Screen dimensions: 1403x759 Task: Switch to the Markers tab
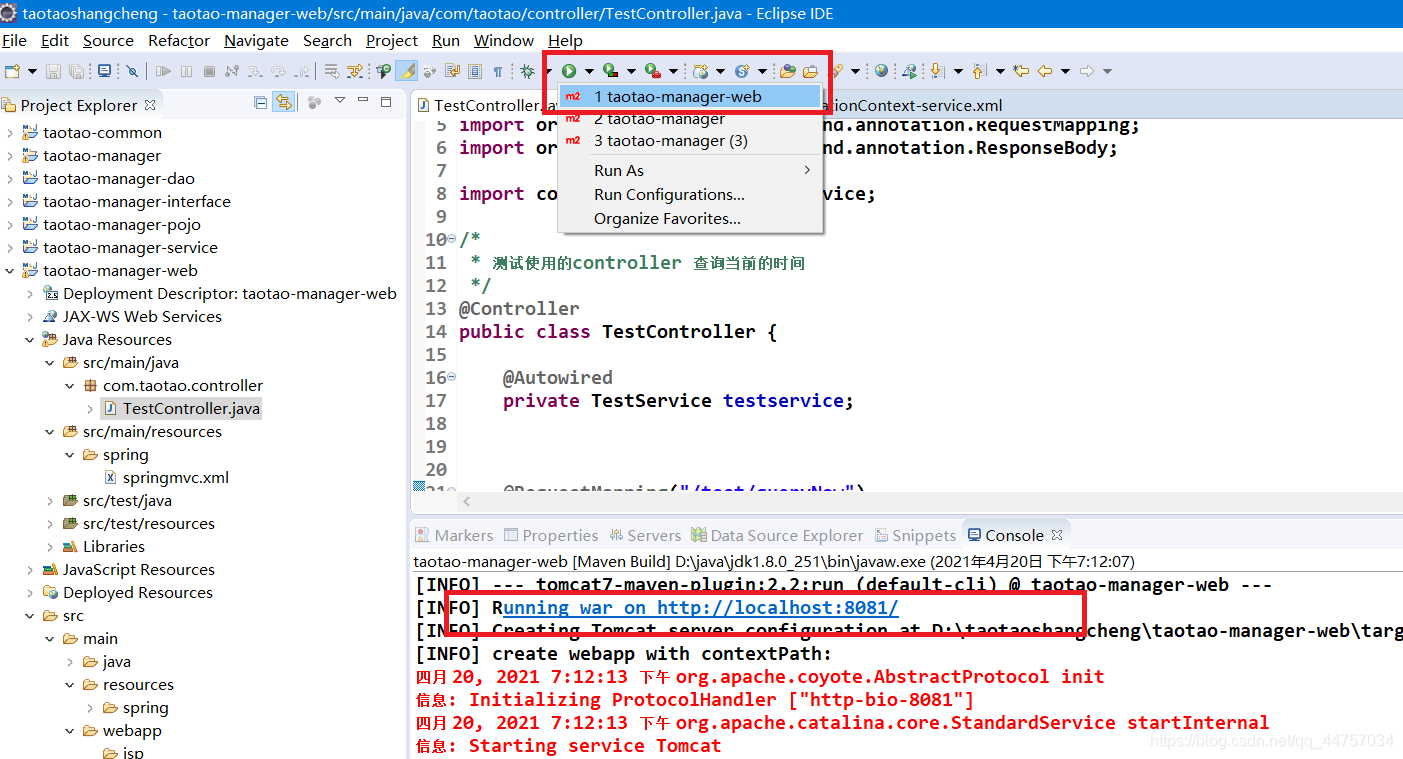coord(454,535)
